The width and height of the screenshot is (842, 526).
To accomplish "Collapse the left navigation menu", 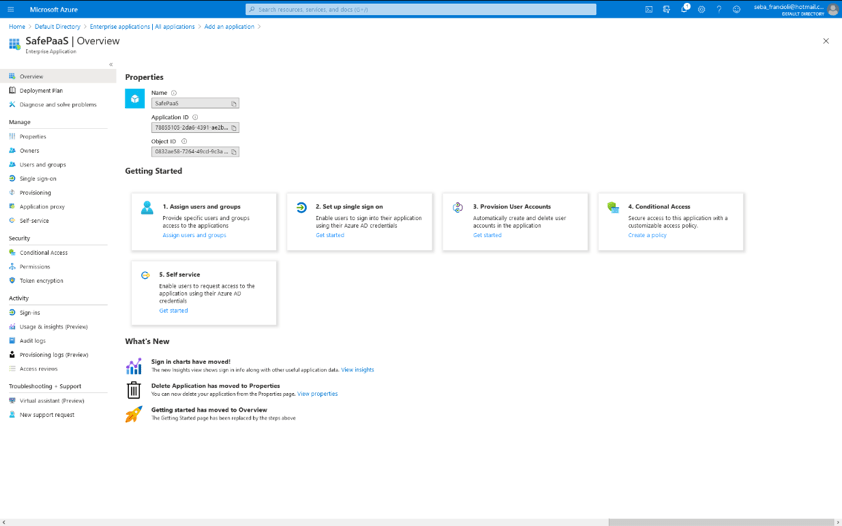I will pos(111,64).
